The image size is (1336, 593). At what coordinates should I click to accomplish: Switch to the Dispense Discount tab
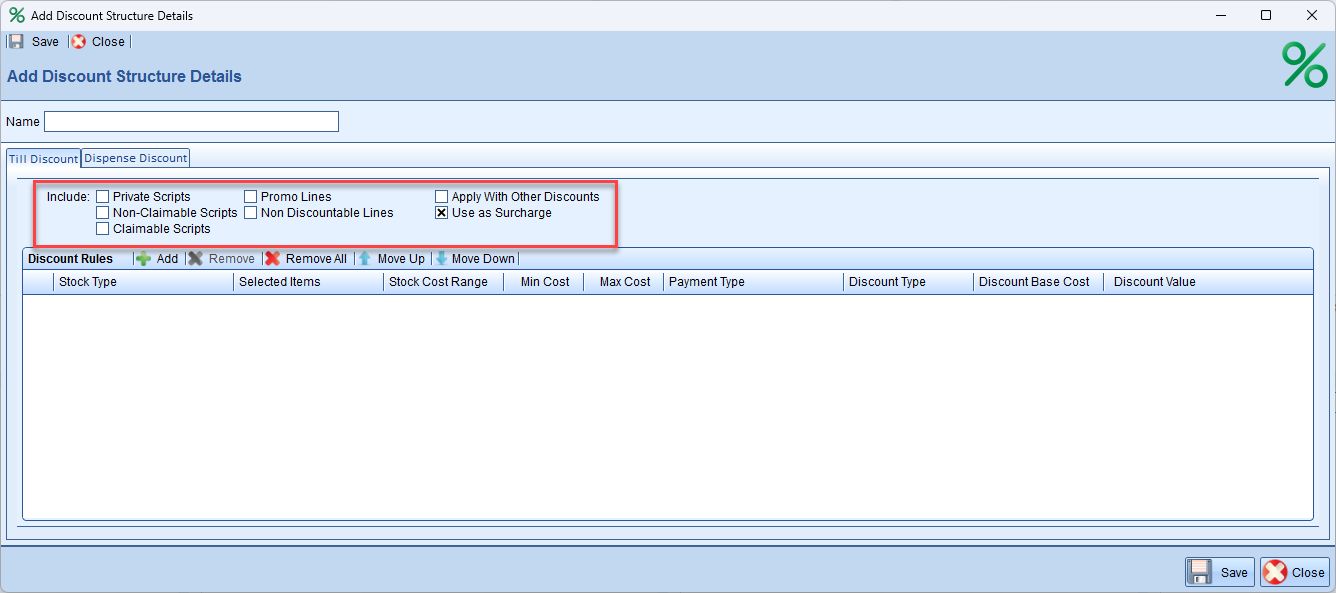point(135,158)
